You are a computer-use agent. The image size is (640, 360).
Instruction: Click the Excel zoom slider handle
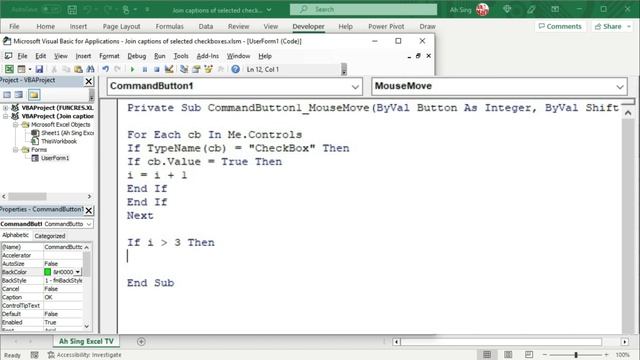(x=576, y=355)
